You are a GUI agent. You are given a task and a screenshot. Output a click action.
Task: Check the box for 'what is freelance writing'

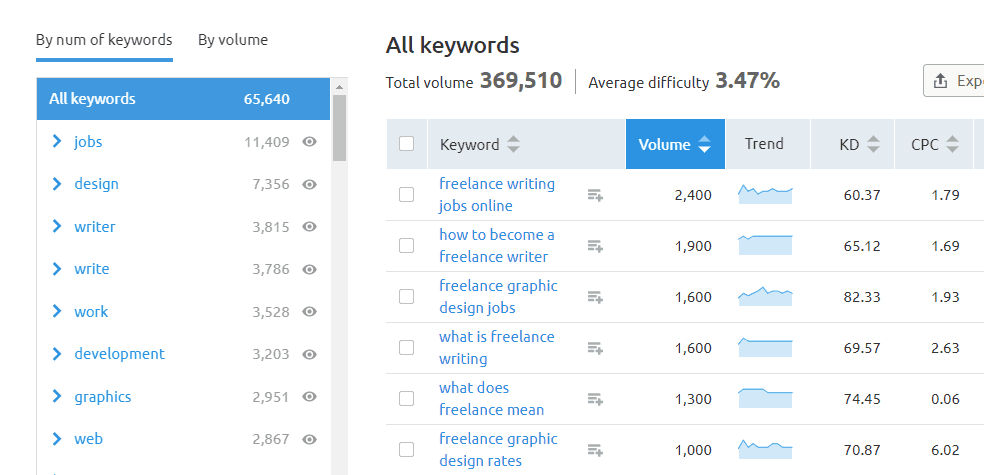pos(407,348)
